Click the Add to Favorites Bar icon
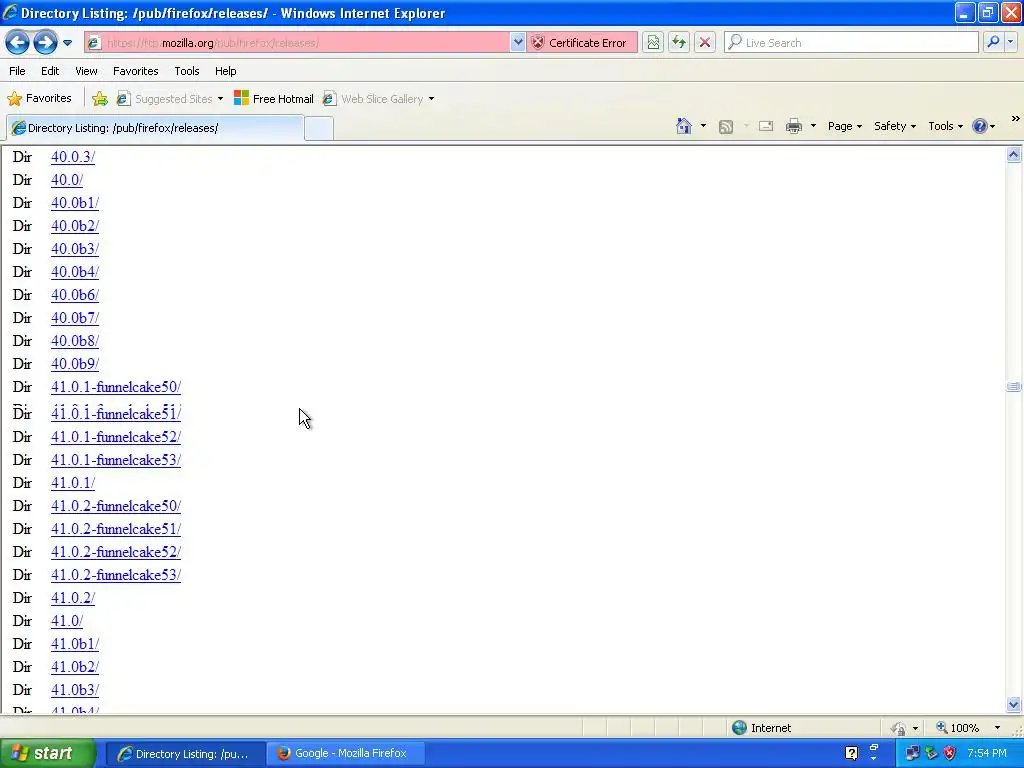The height and width of the screenshot is (768, 1024). [100, 99]
